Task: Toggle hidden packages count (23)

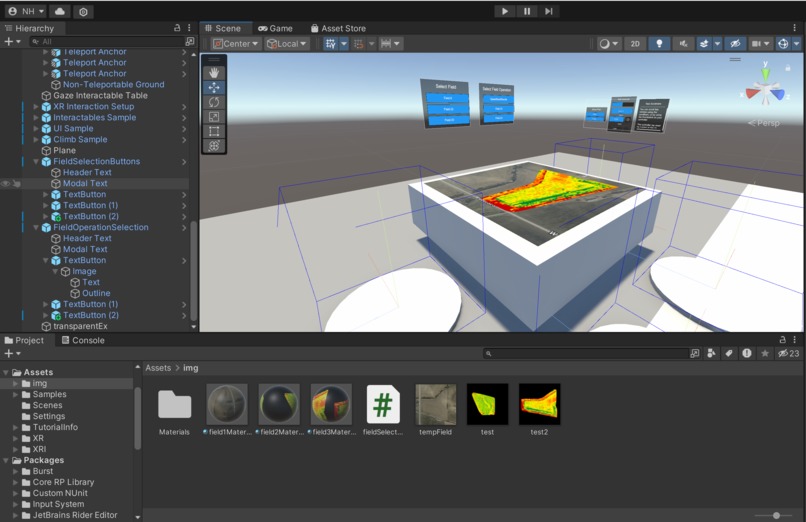Action: point(789,353)
